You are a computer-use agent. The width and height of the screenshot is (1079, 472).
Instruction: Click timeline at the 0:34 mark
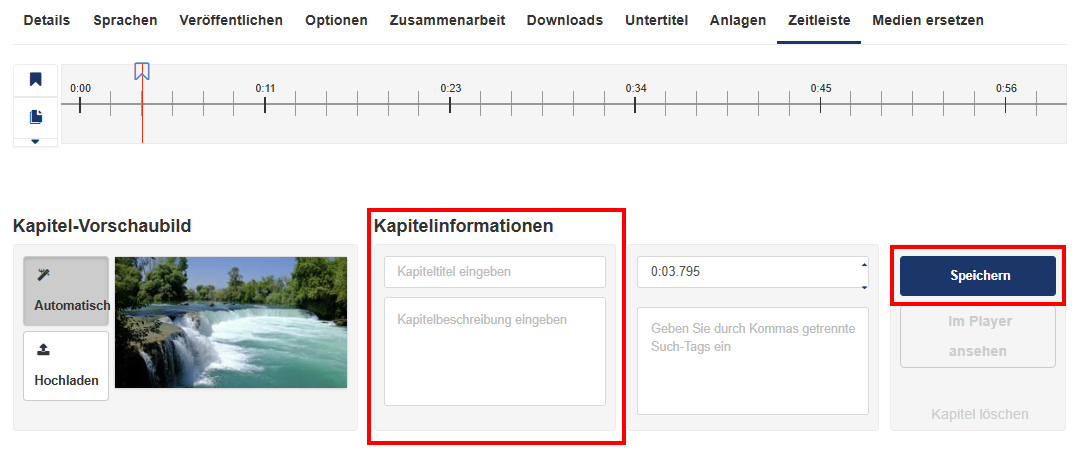[635, 105]
